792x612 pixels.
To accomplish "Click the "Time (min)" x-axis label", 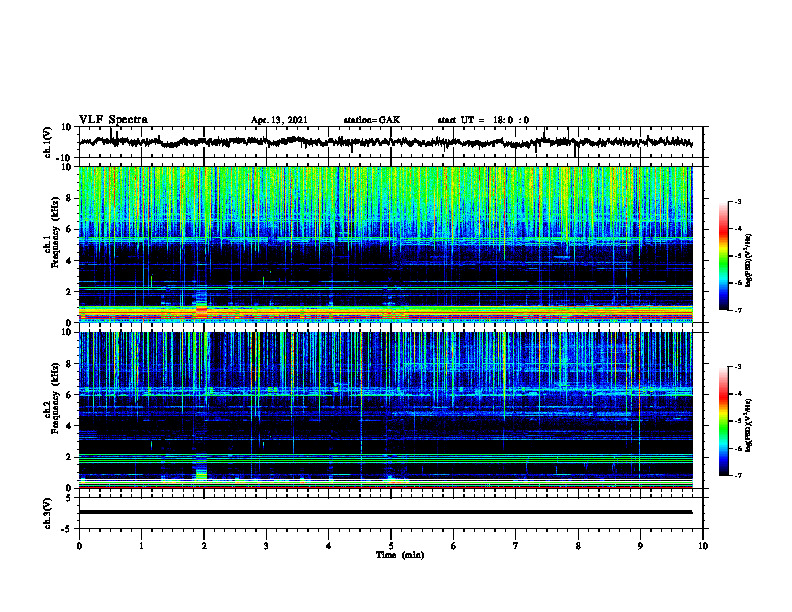I will click(400, 555).
